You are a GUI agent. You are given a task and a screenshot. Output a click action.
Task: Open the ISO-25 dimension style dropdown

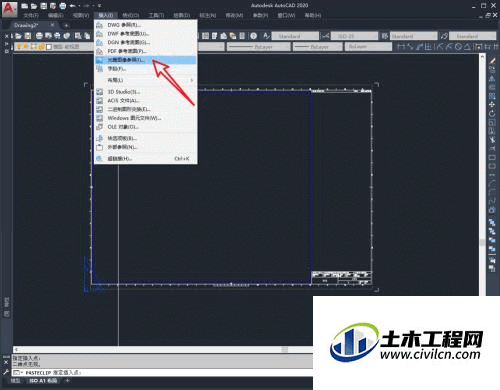tap(354, 36)
